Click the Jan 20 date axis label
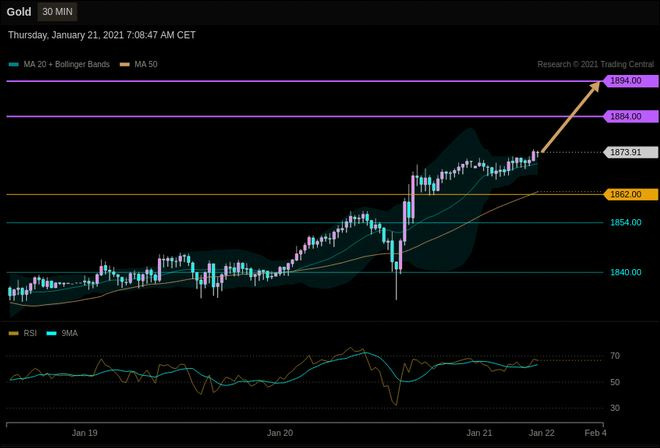The height and width of the screenshot is (448, 660). (280, 433)
